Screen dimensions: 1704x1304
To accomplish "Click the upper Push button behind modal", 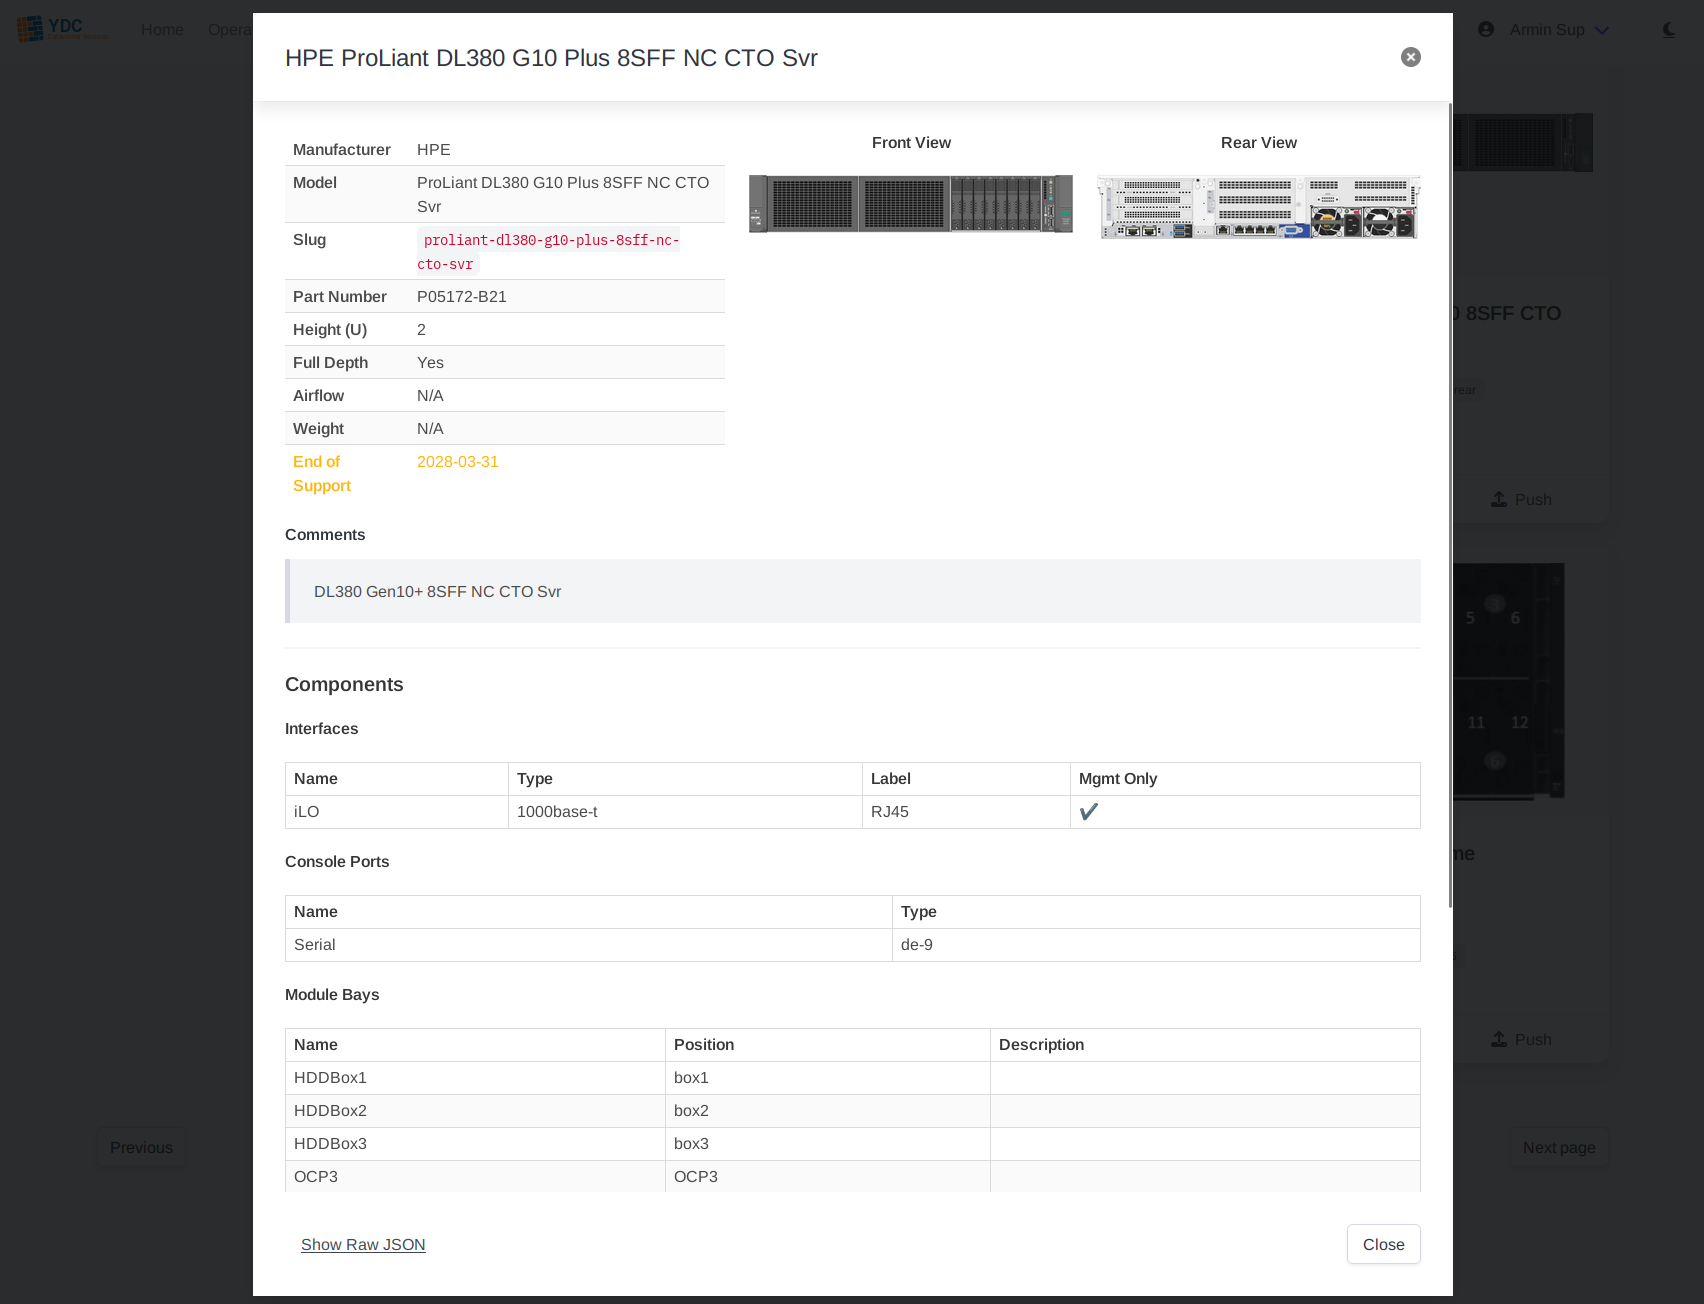I will [1521, 499].
